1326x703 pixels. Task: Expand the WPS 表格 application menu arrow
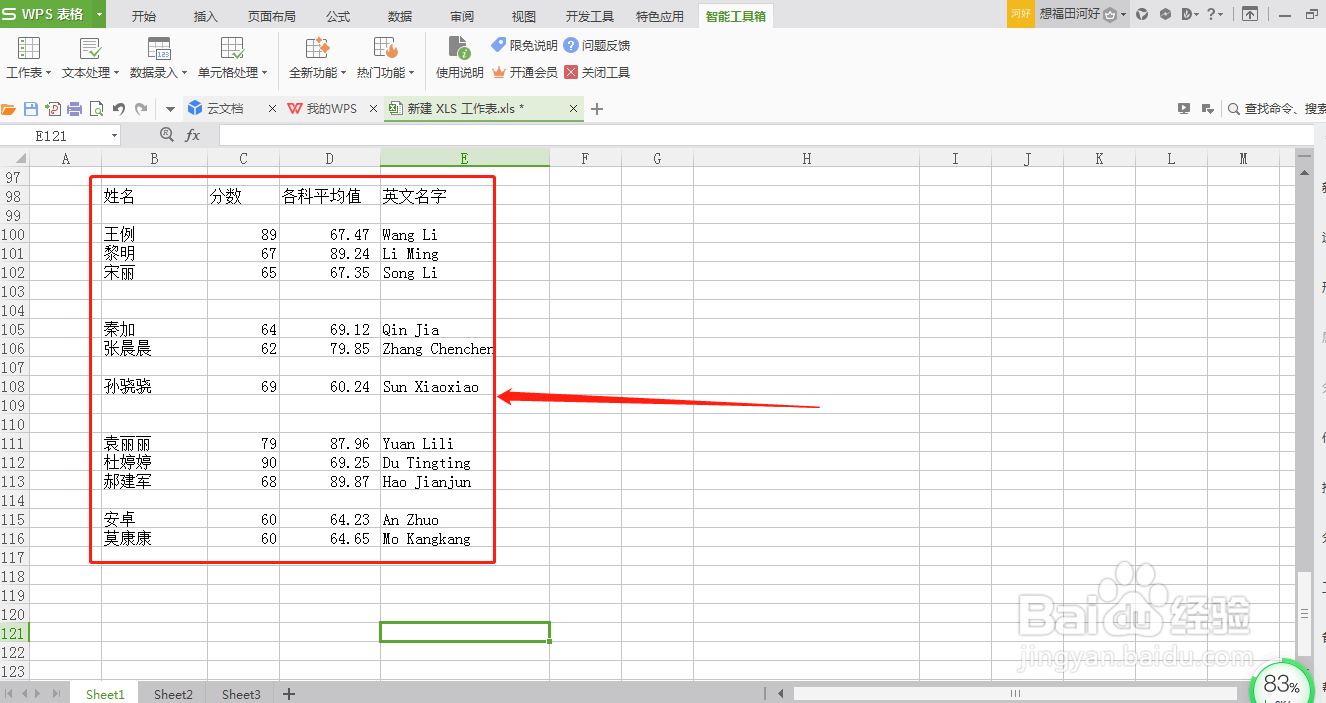click(100, 15)
